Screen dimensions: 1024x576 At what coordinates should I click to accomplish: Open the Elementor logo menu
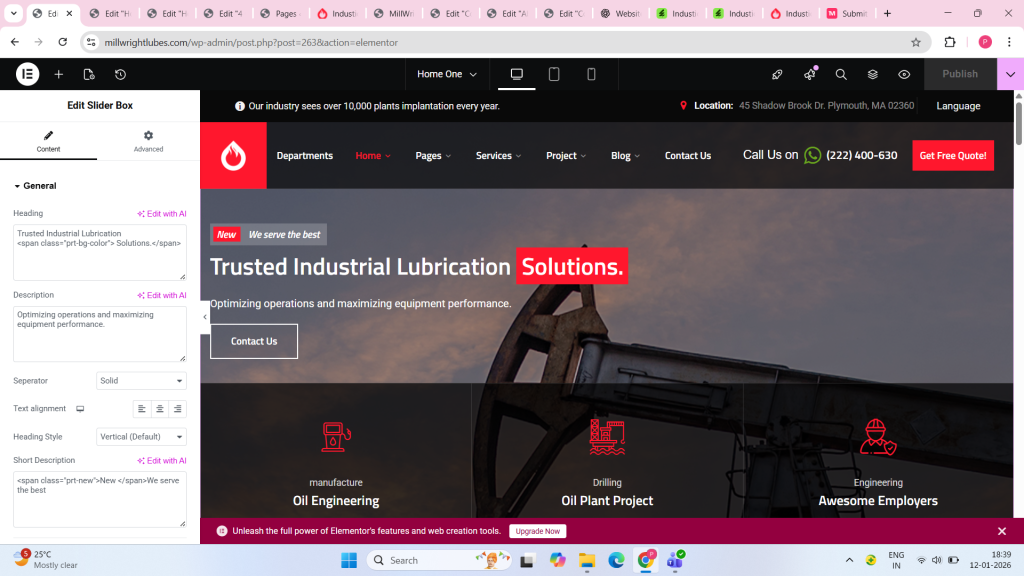click(27, 74)
